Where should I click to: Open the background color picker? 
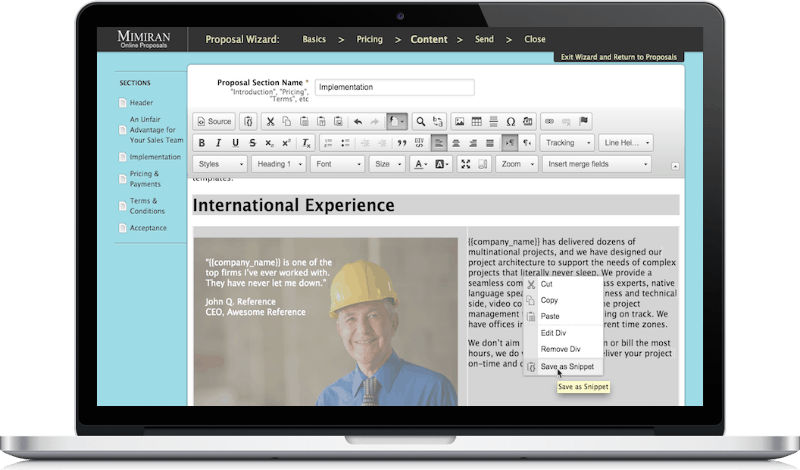(x=441, y=164)
